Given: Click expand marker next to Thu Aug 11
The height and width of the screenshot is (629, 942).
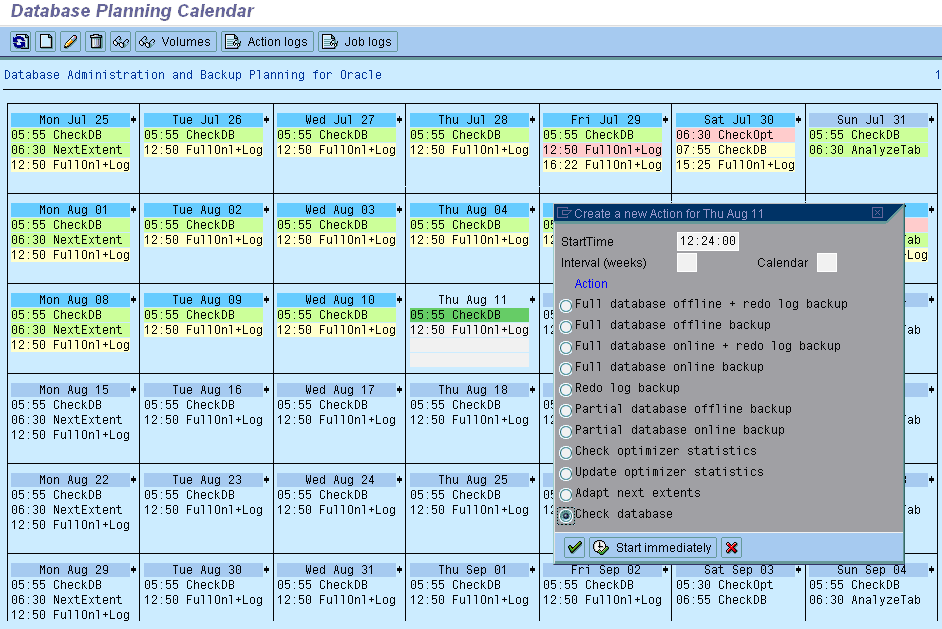Looking at the screenshot, I should pyautogui.click(x=532, y=300).
